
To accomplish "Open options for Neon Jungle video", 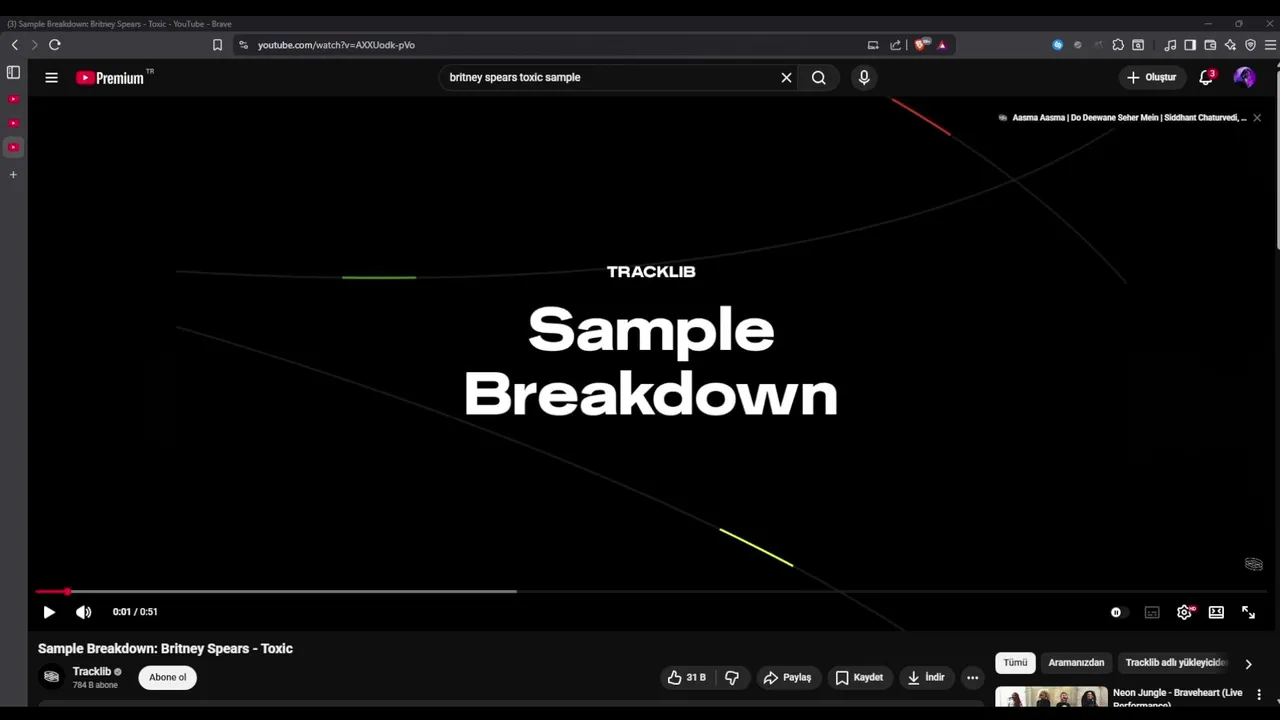I will coord(1259,694).
